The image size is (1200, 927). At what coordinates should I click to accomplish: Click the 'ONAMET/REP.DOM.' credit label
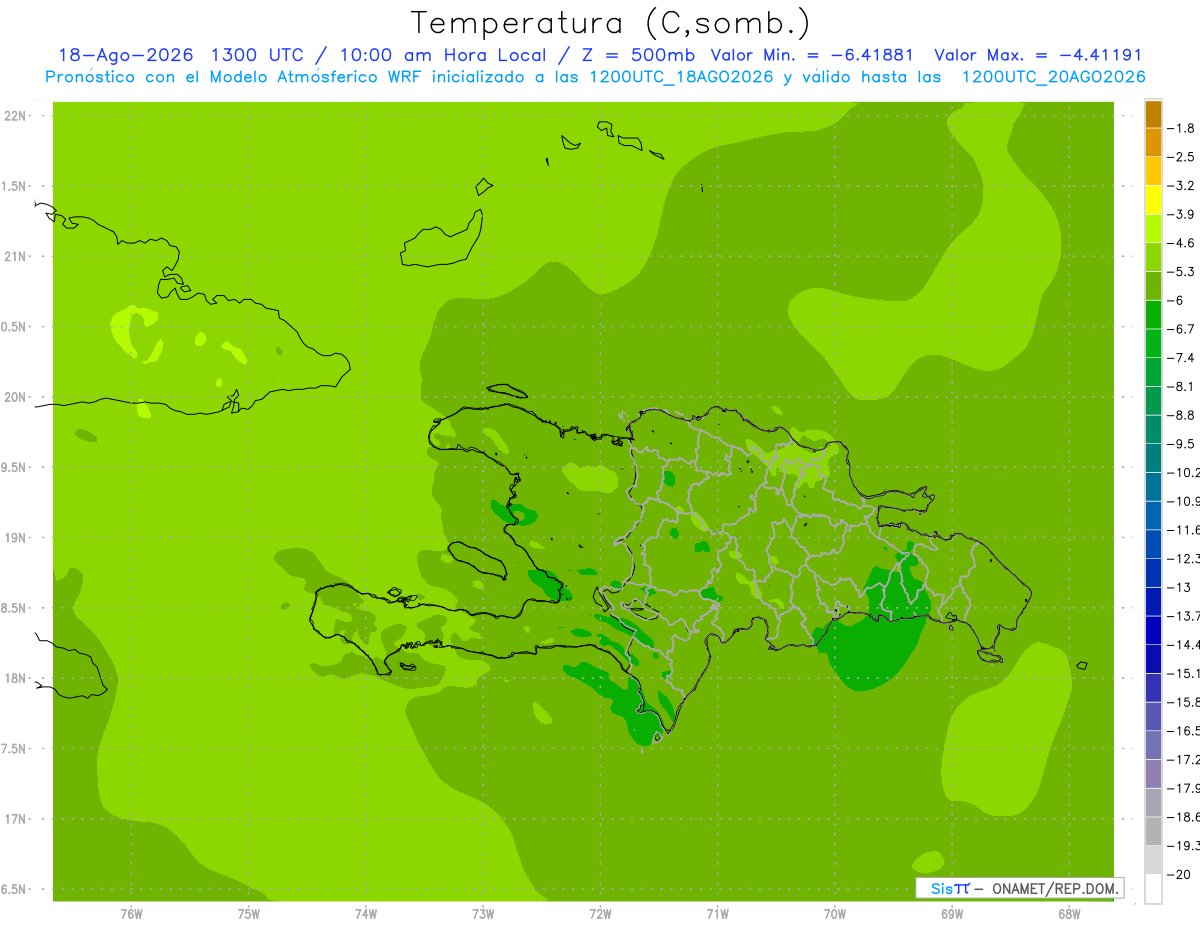tap(1056, 888)
